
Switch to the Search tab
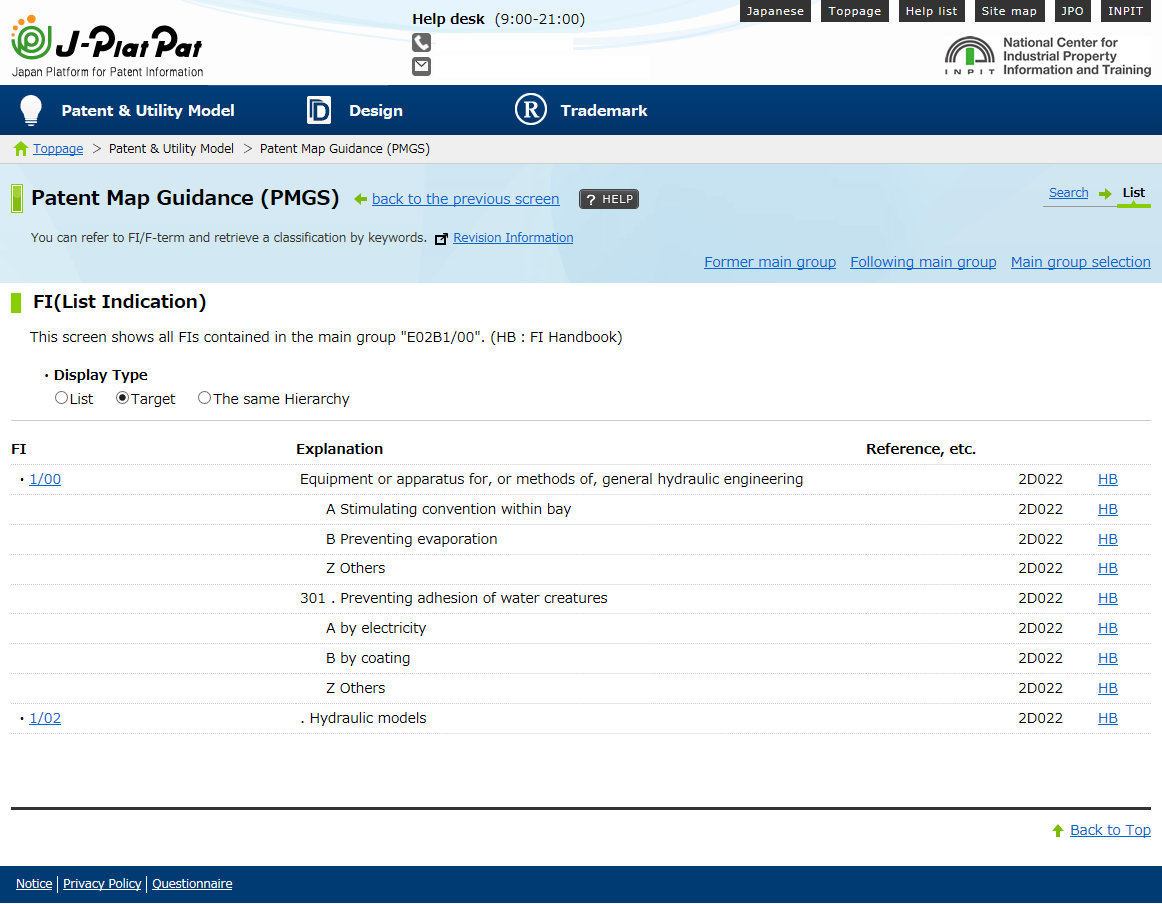pyautogui.click(x=1068, y=193)
